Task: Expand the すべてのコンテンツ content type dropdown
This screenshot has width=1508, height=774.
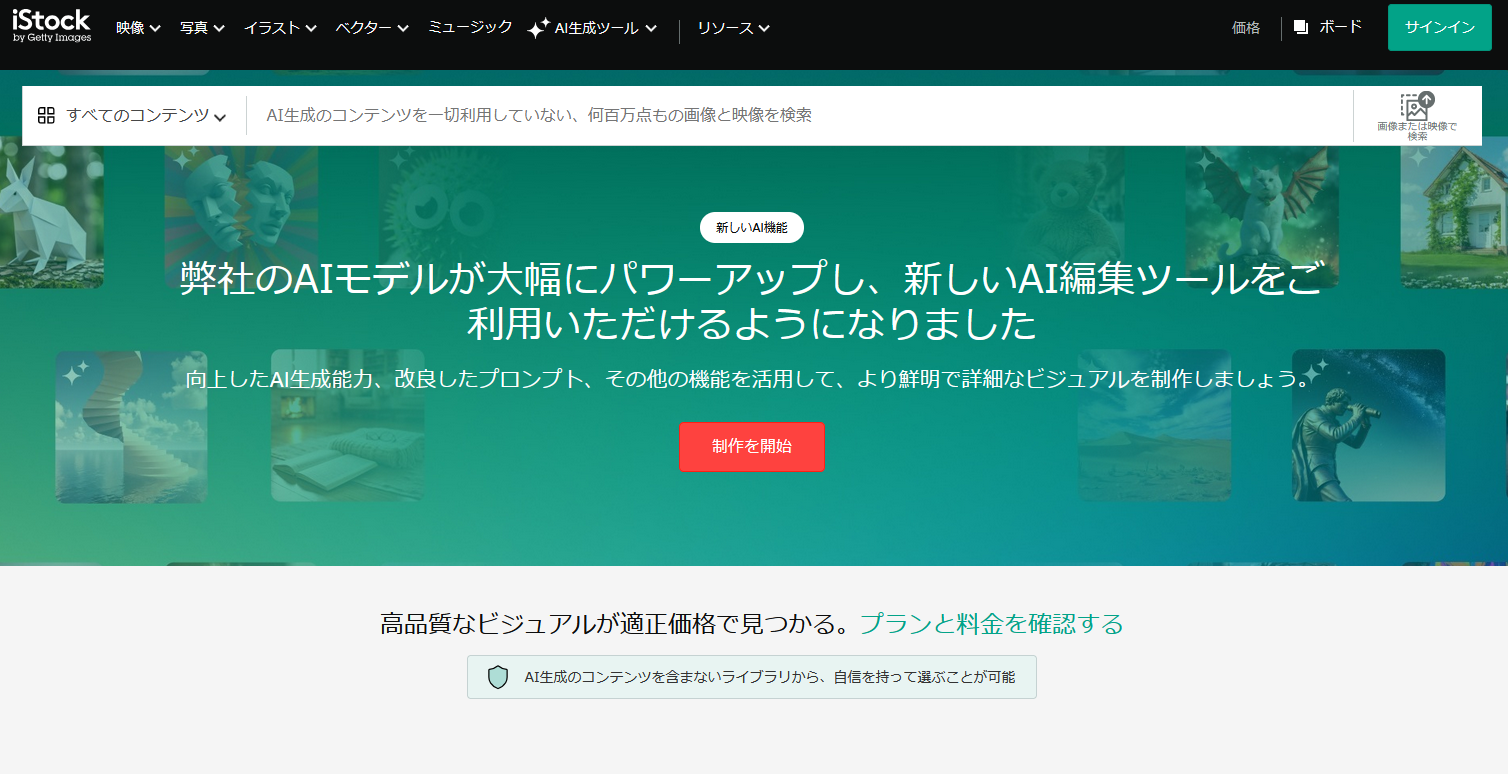Action: 140,115
